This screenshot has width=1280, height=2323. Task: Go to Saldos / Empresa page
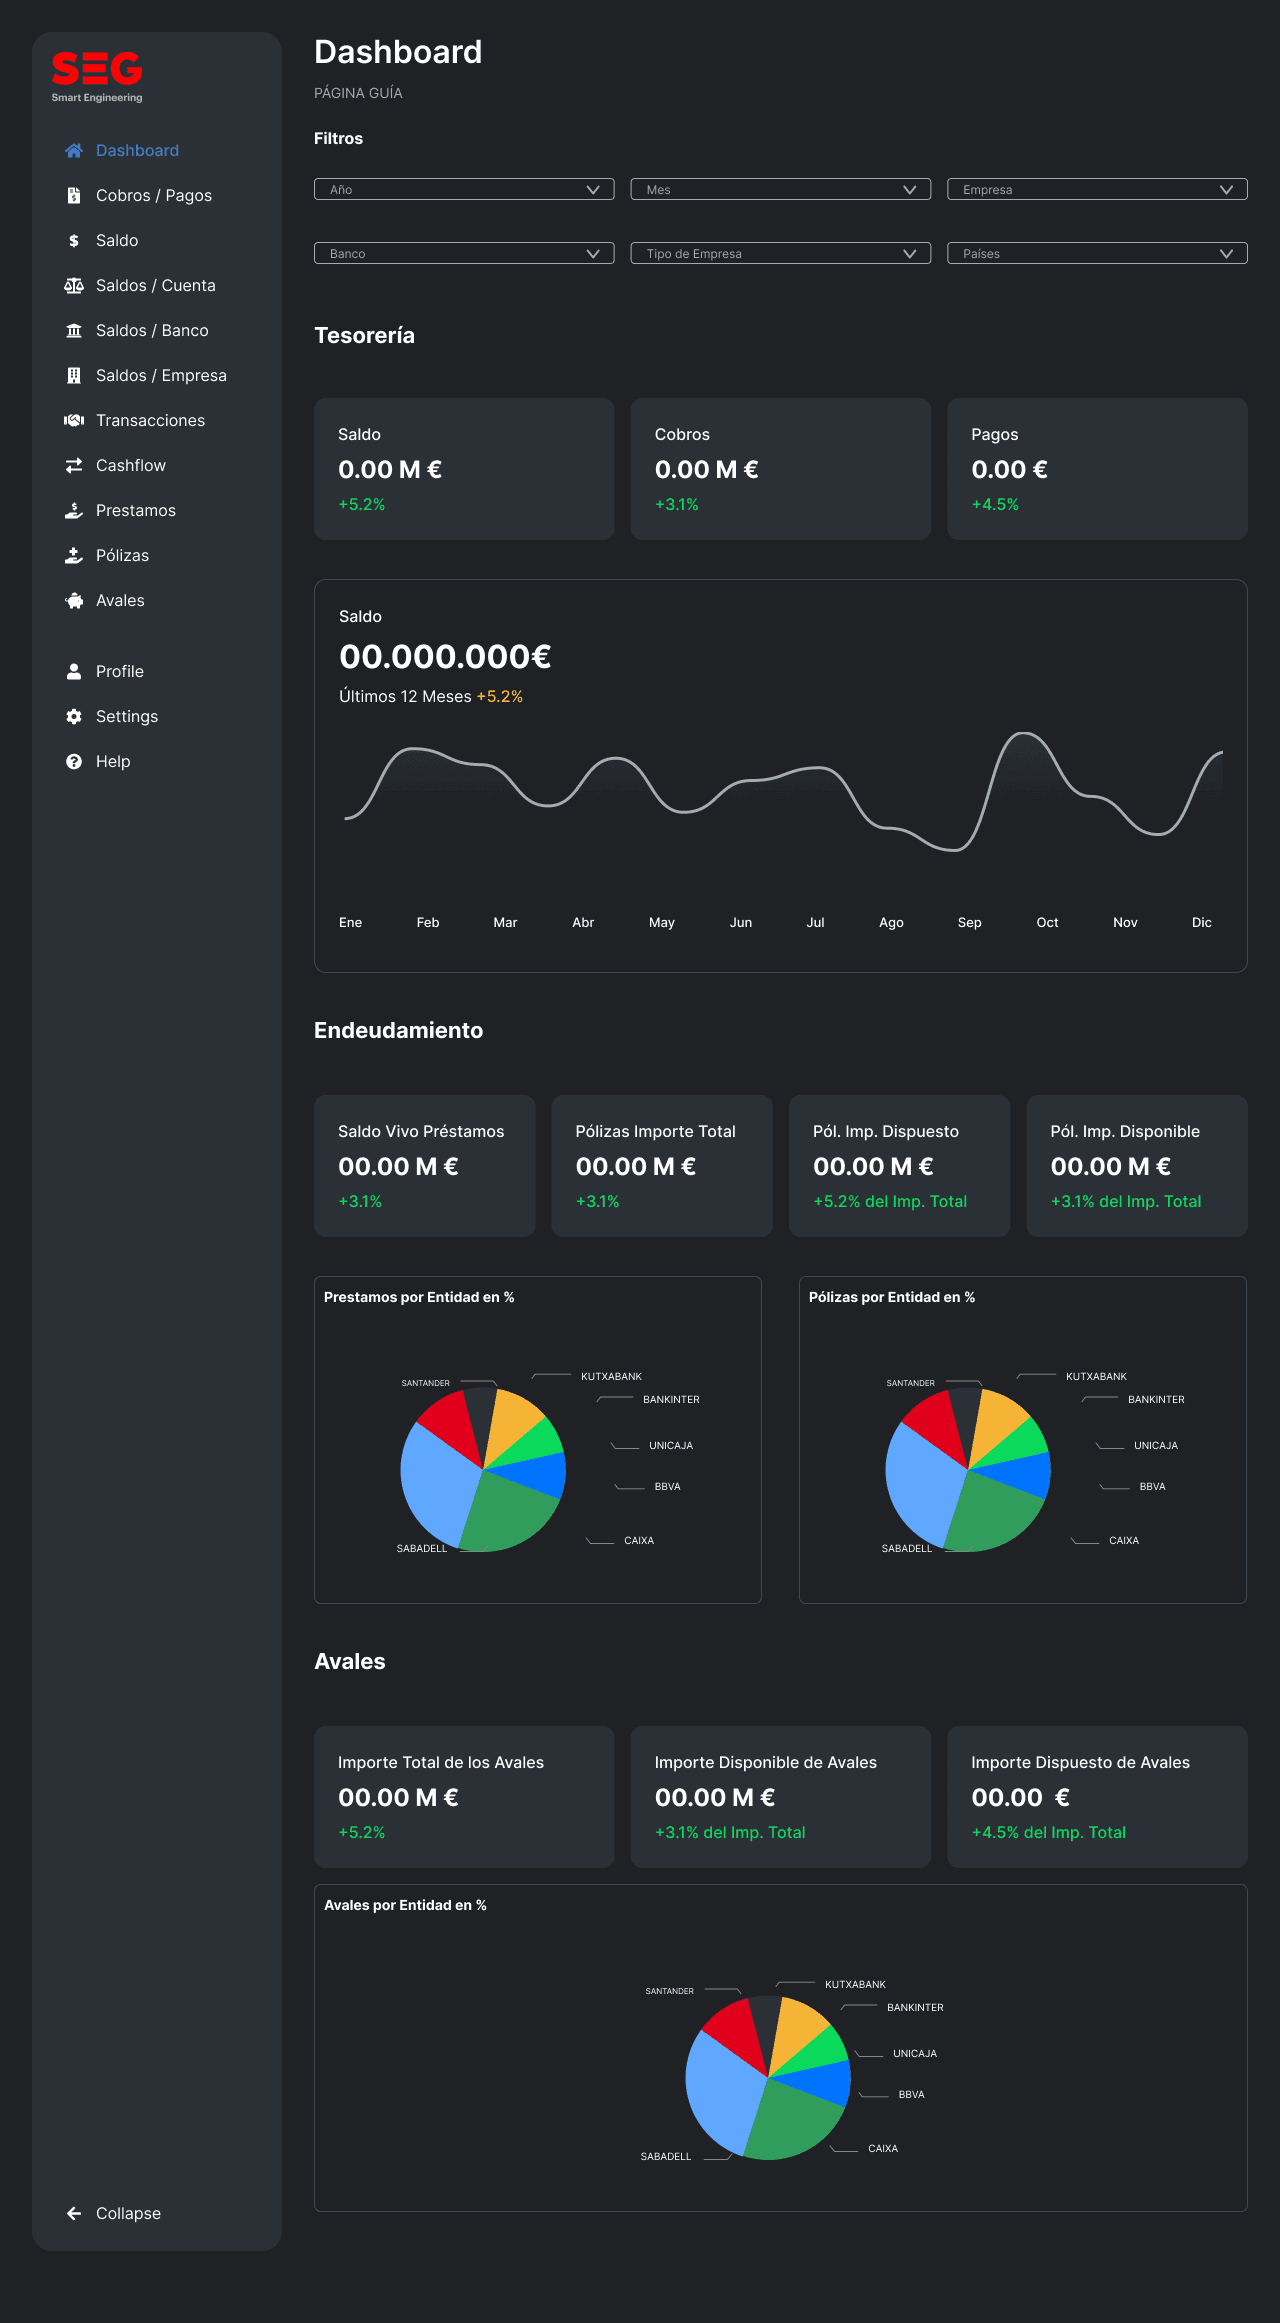(x=161, y=376)
